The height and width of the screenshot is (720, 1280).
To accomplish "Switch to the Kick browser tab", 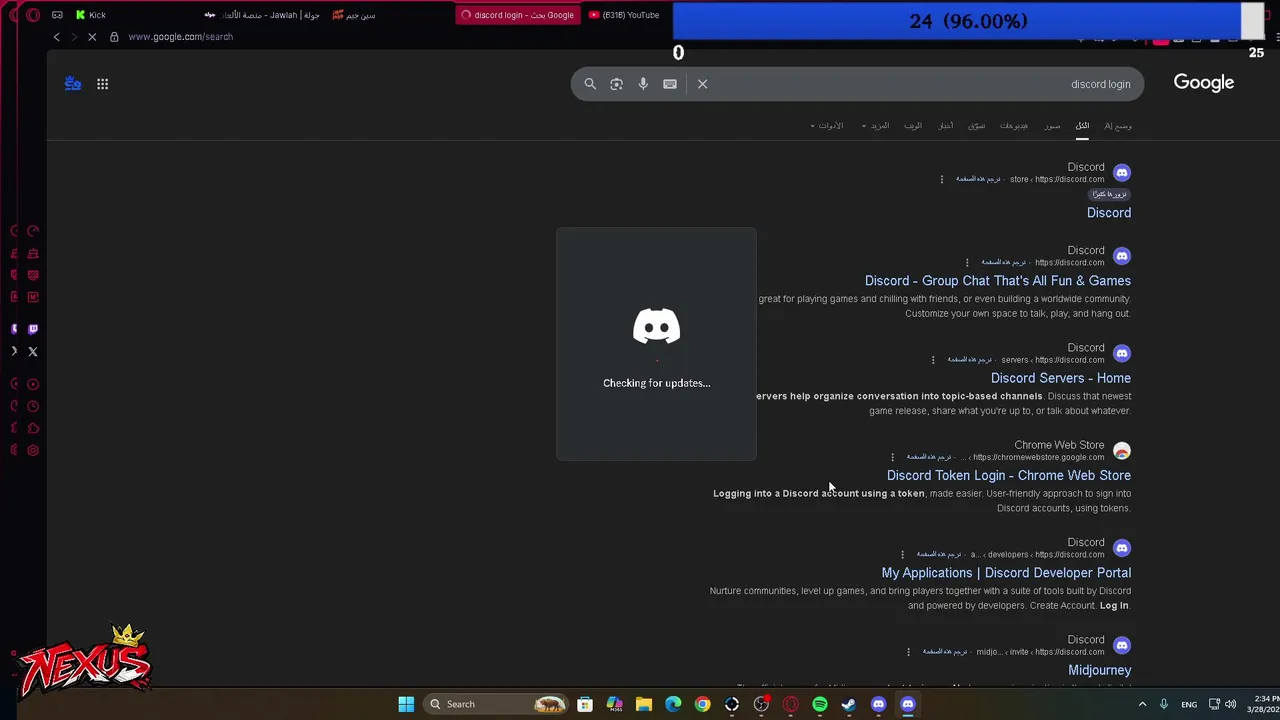I will 90,15.
